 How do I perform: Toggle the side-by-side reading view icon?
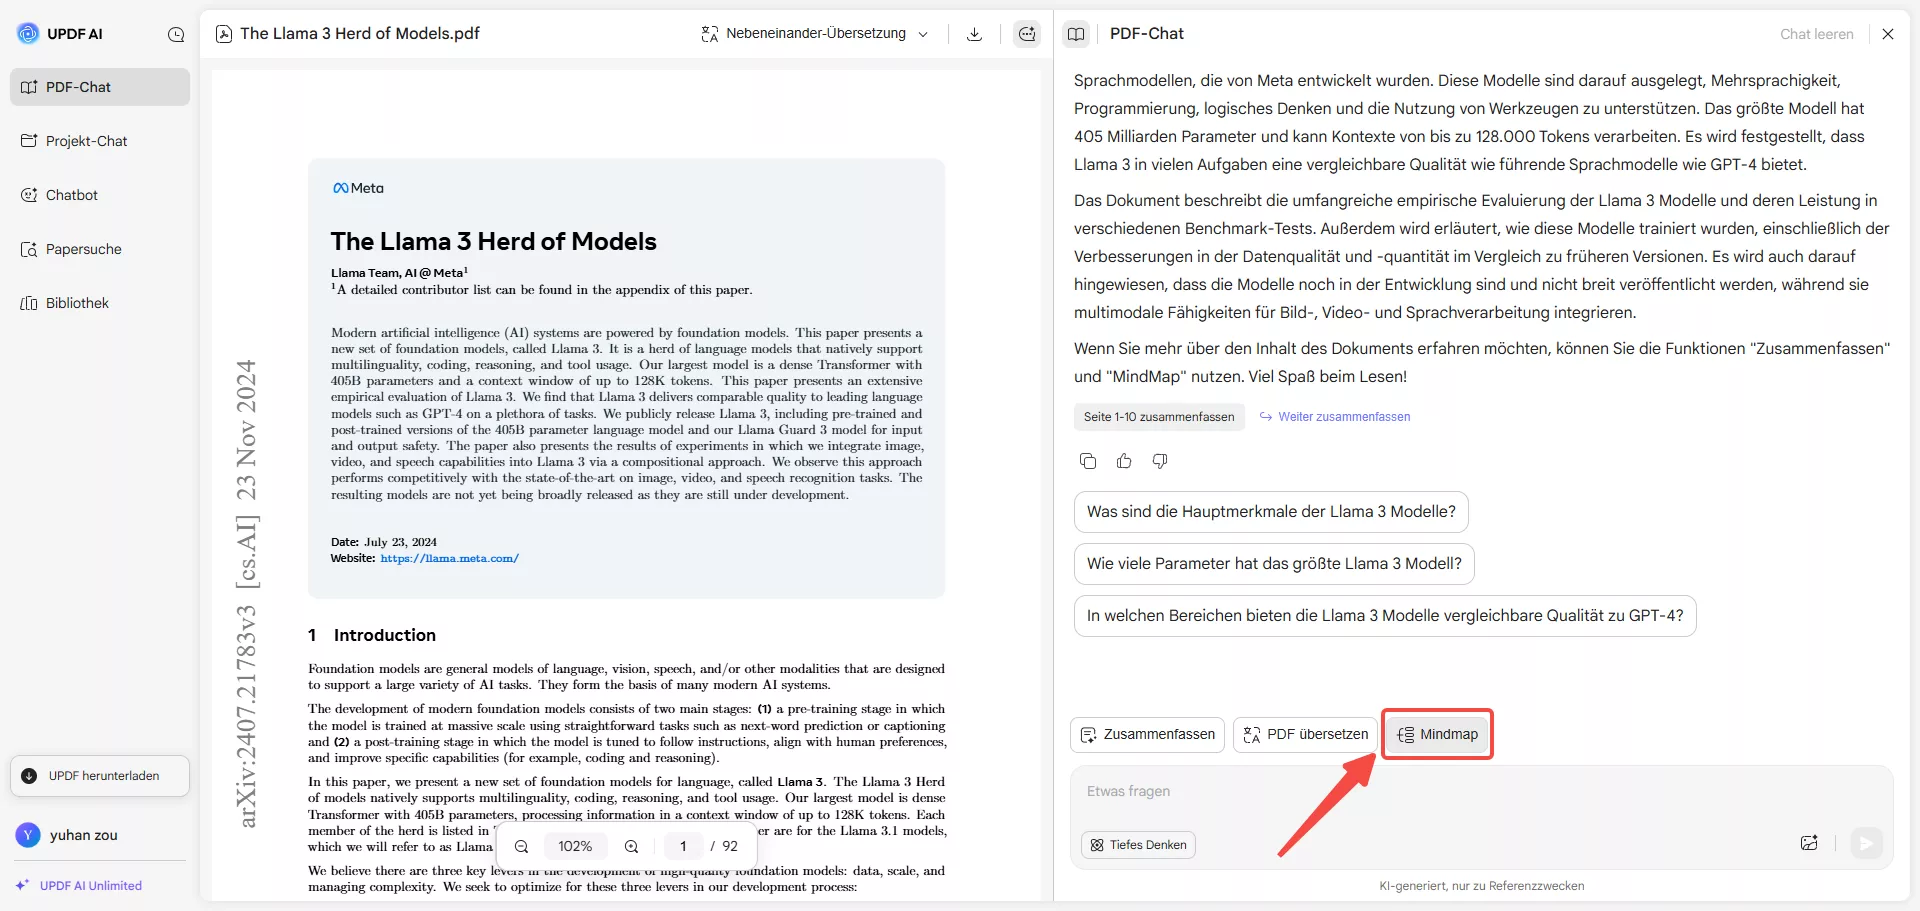point(1076,33)
